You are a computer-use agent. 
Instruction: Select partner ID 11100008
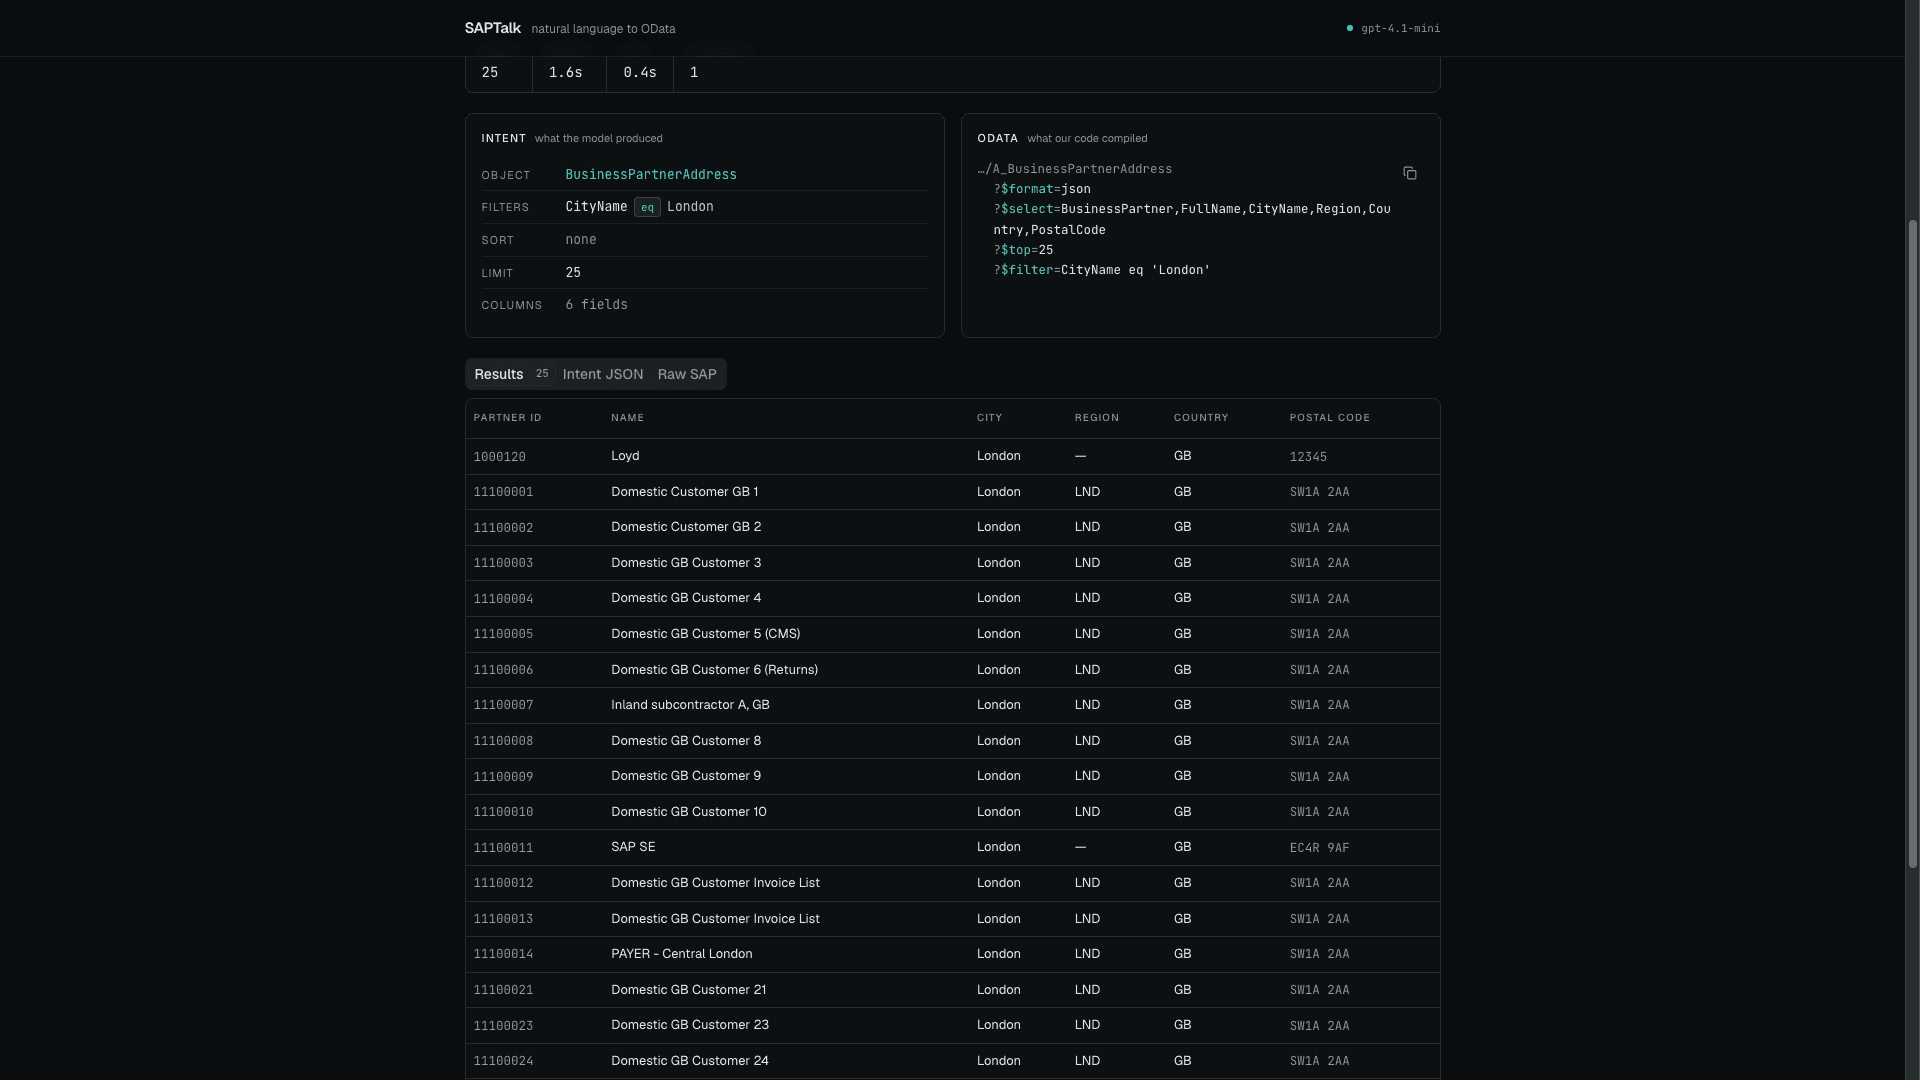[x=503, y=741]
